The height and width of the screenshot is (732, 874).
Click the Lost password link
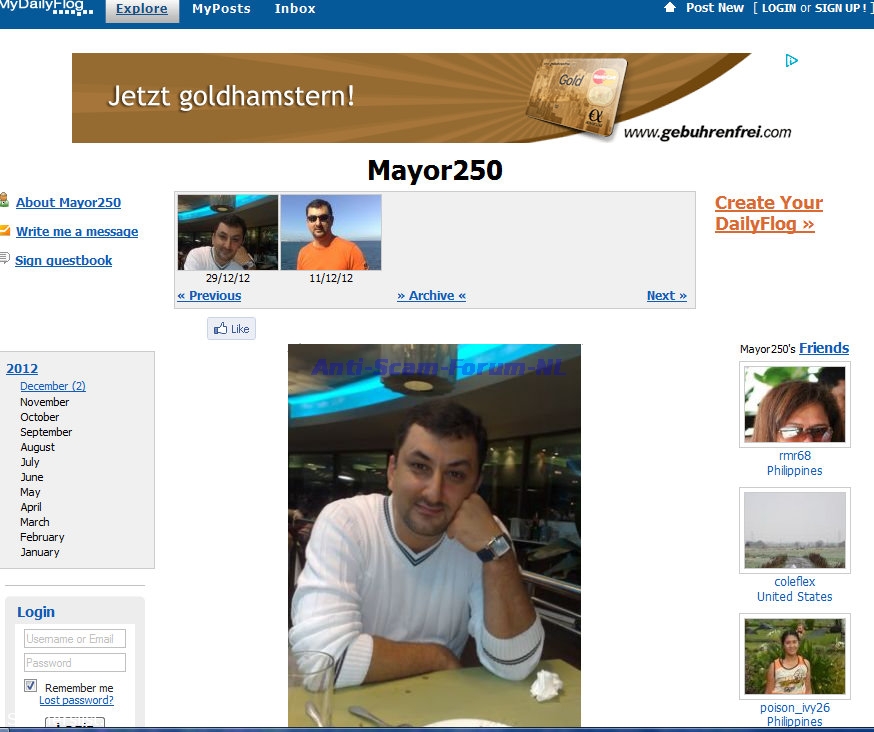[x=76, y=701]
